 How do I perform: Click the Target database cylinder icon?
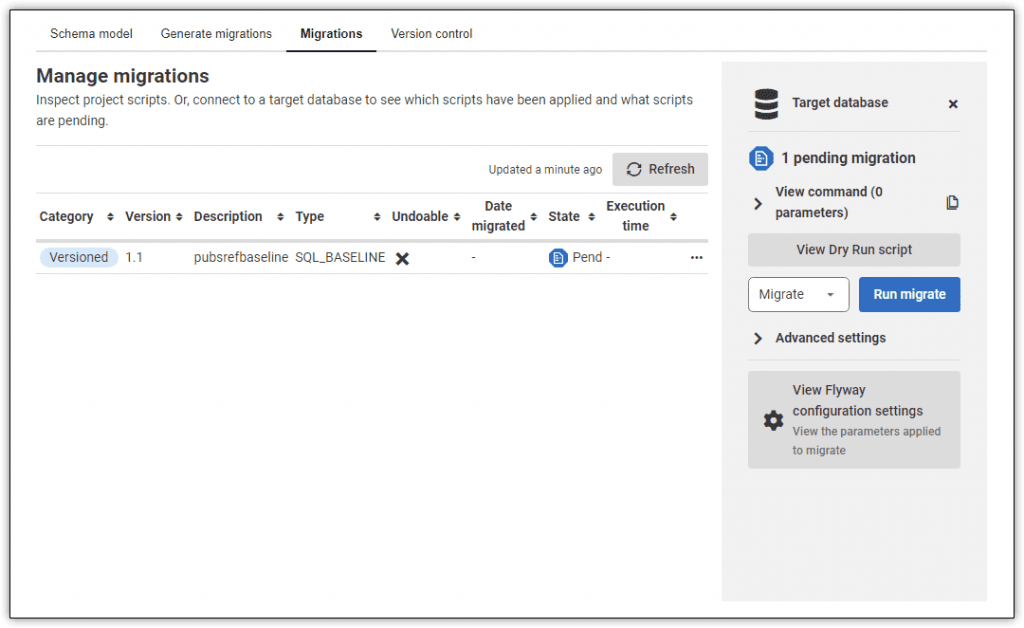tap(766, 103)
